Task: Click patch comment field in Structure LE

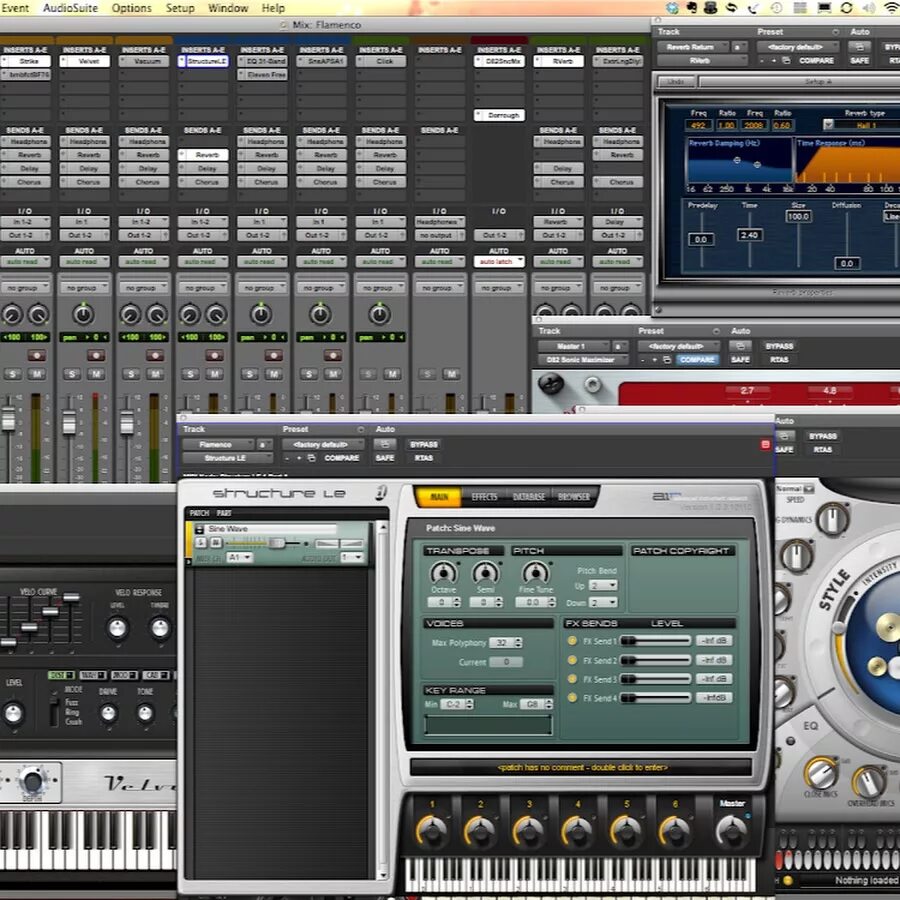Action: [581, 767]
